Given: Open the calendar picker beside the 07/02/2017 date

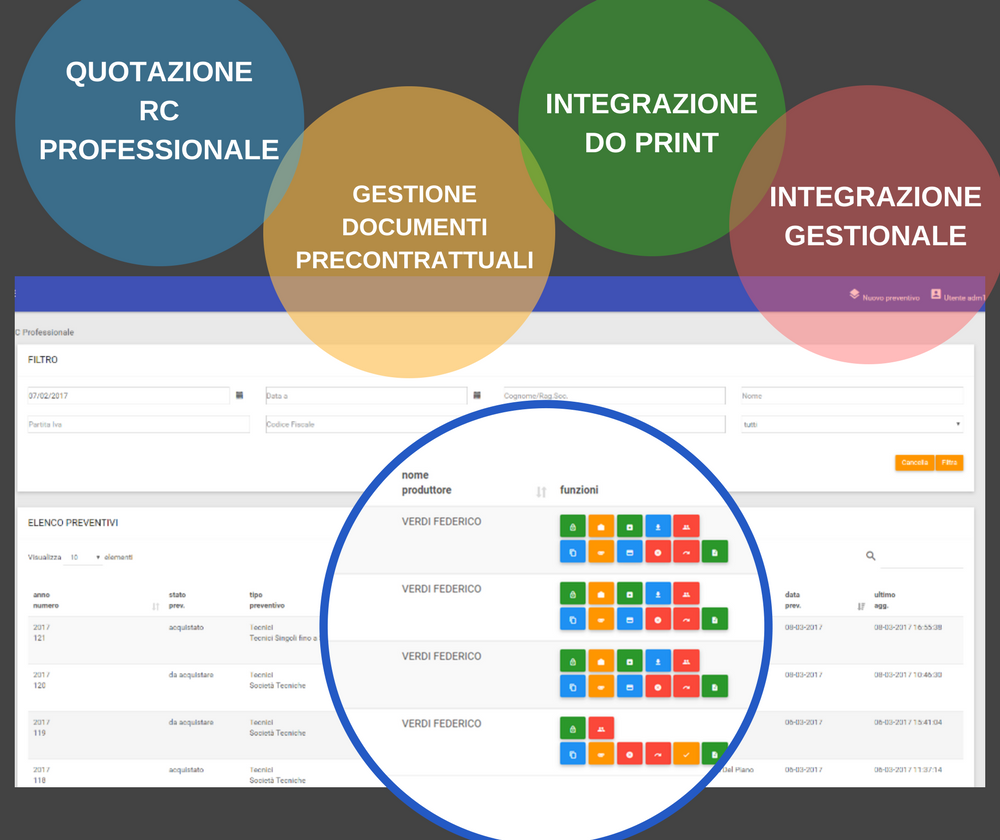Looking at the screenshot, I should [x=240, y=395].
